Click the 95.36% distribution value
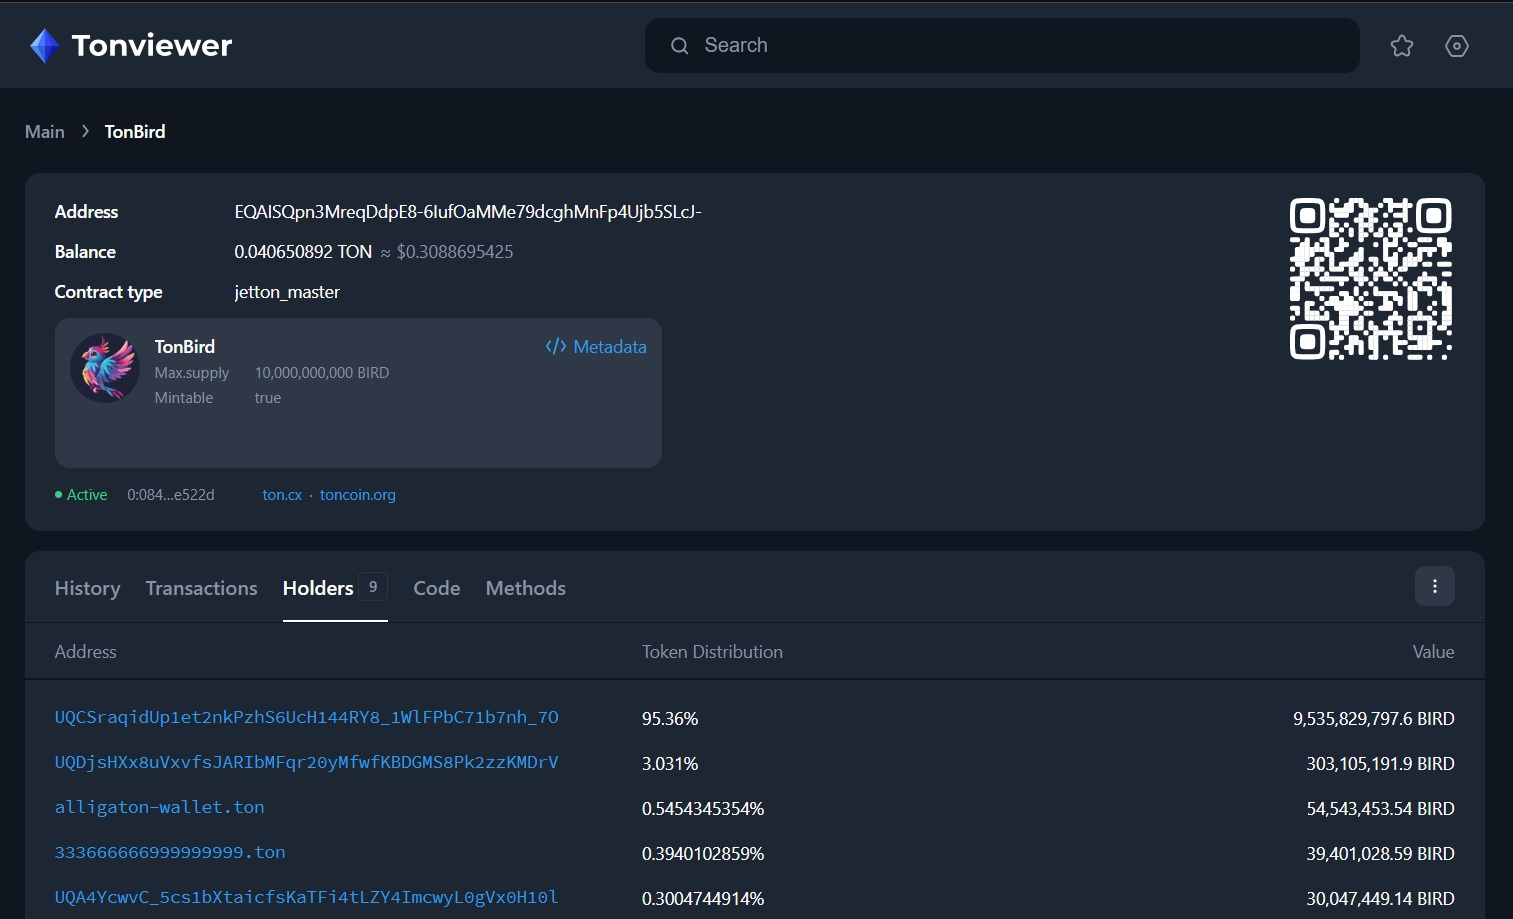 coord(670,719)
